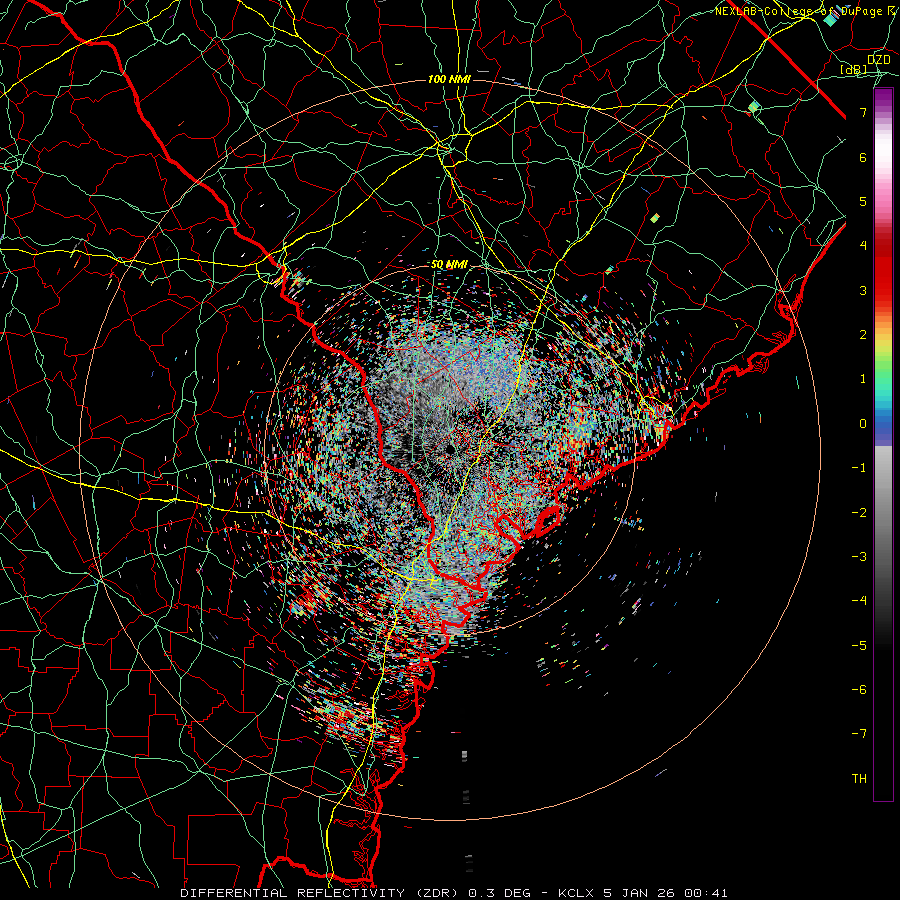Click the black radar site dot at the center

point(450,449)
